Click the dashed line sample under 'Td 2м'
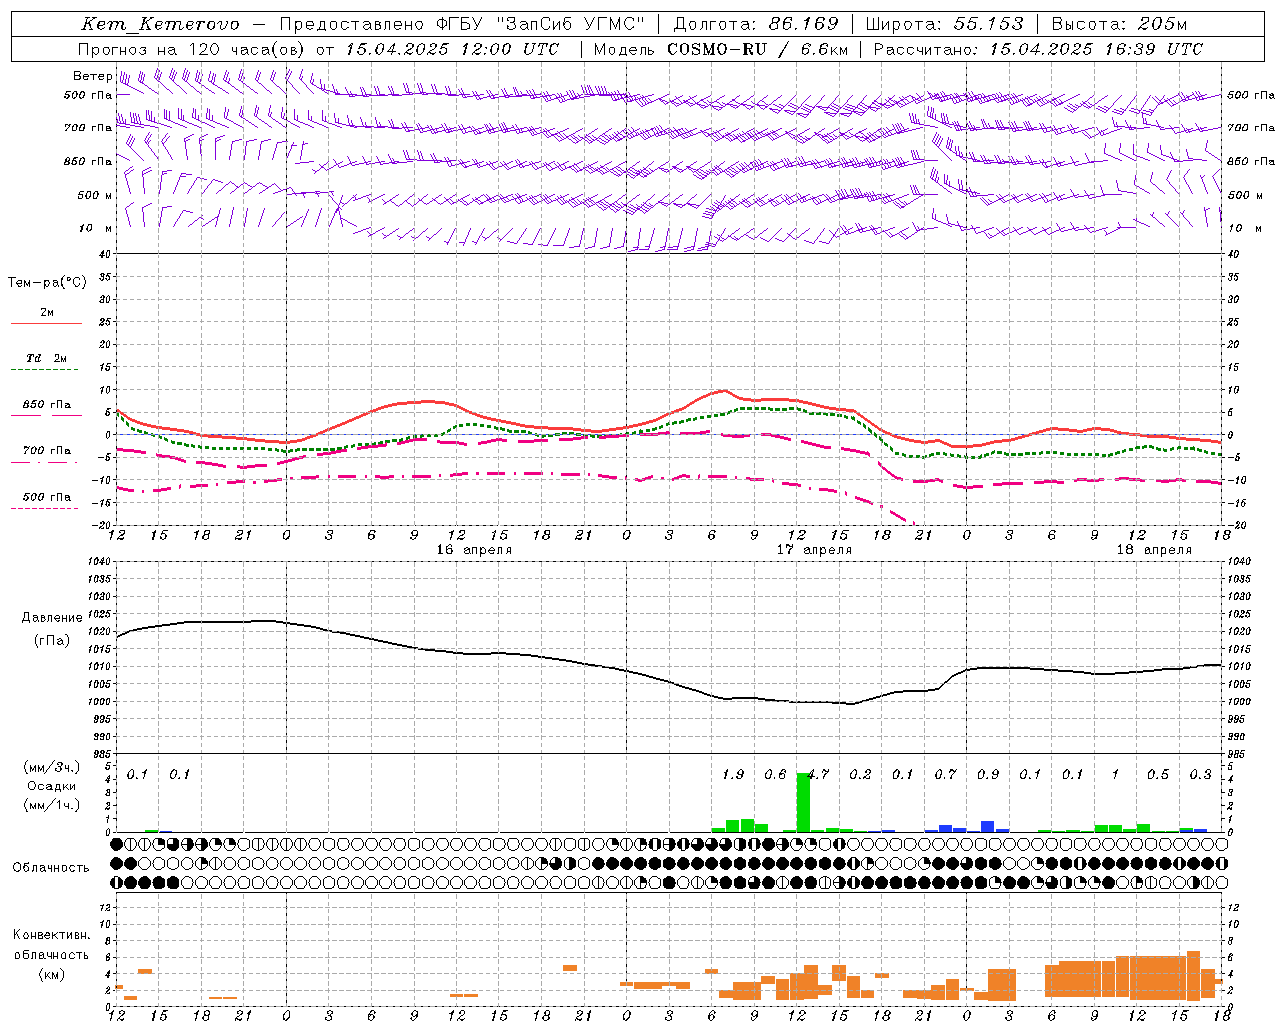Image resolution: width=1280 pixels, height=1024 pixels. coord(46,370)
